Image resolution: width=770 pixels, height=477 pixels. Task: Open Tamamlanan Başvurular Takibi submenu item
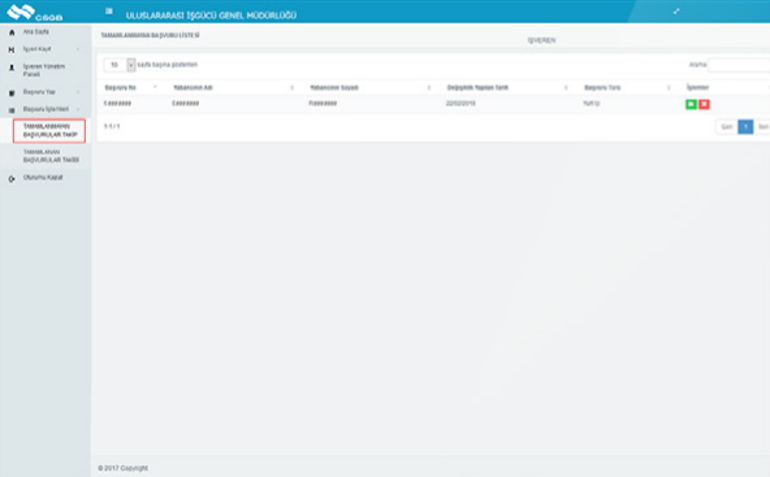[x=50, y=156]
